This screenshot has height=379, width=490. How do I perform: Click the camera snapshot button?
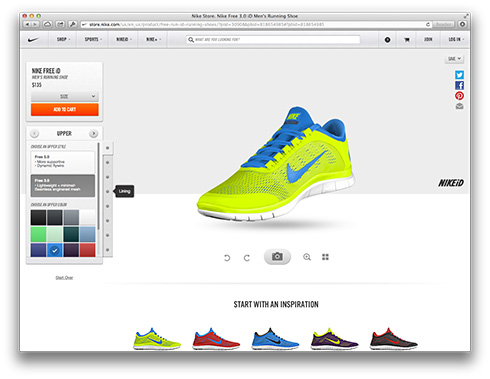277,257
